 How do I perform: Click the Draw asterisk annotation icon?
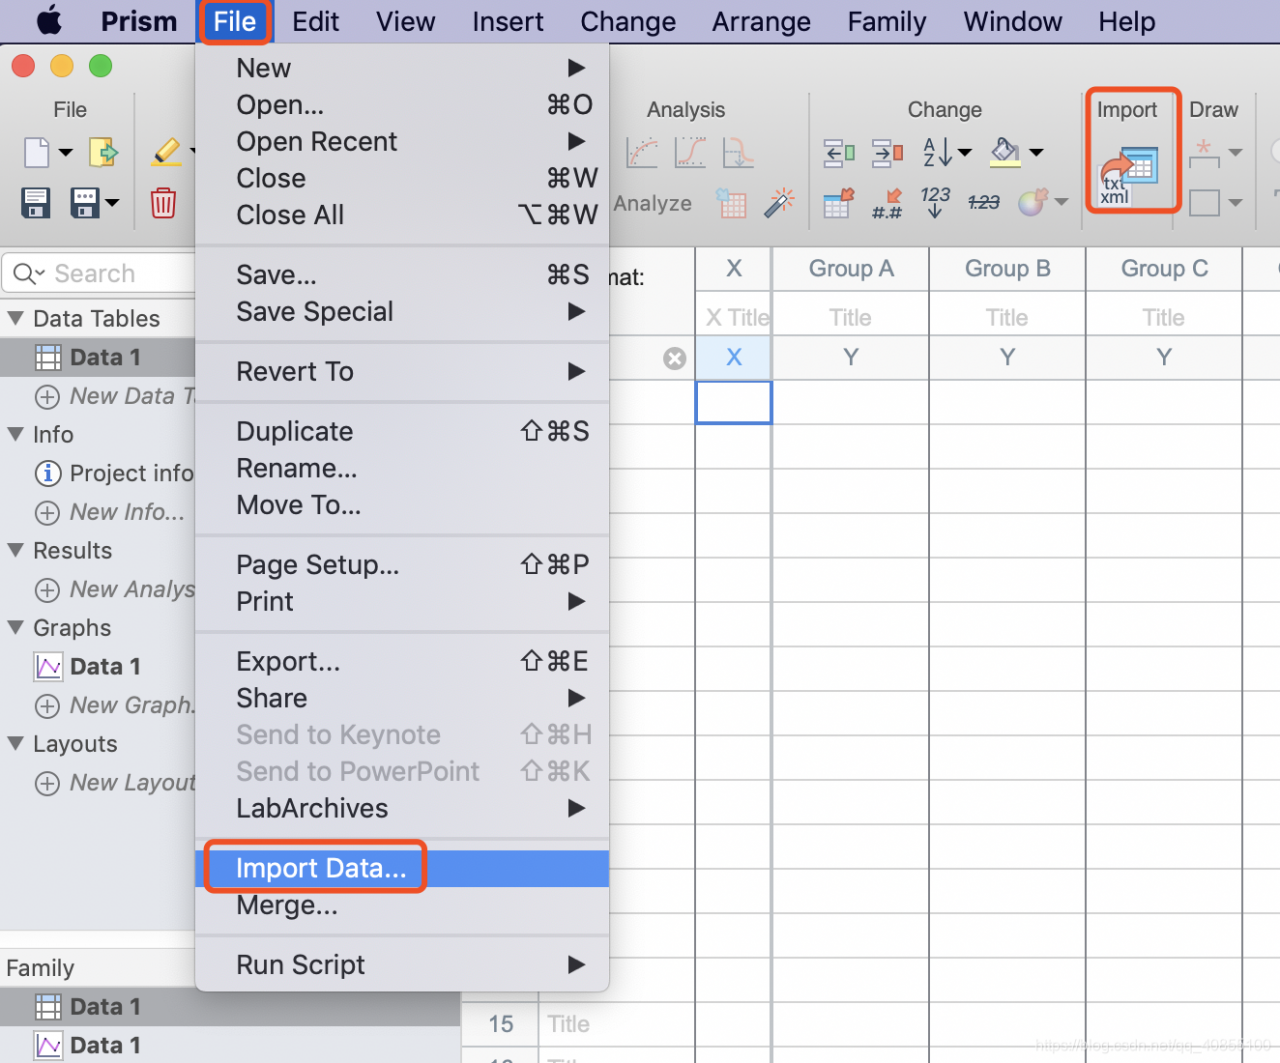[1204, 152]
